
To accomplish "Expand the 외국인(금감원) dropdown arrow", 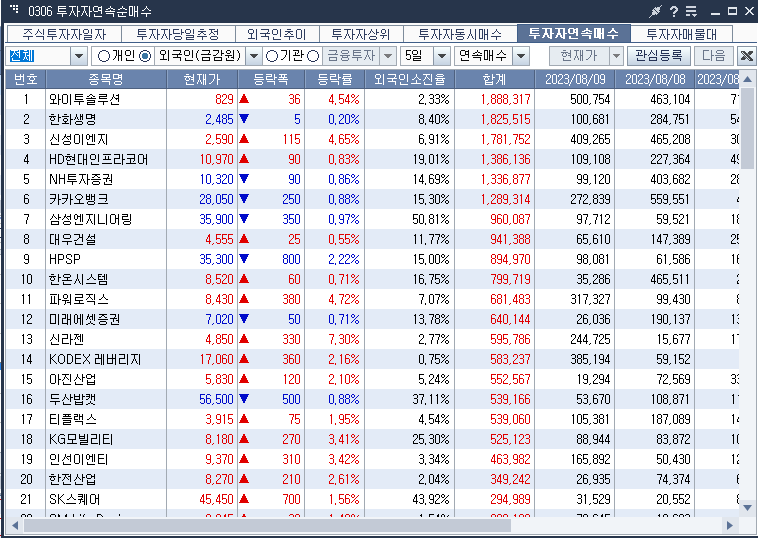I will click(x=254, y=56).
